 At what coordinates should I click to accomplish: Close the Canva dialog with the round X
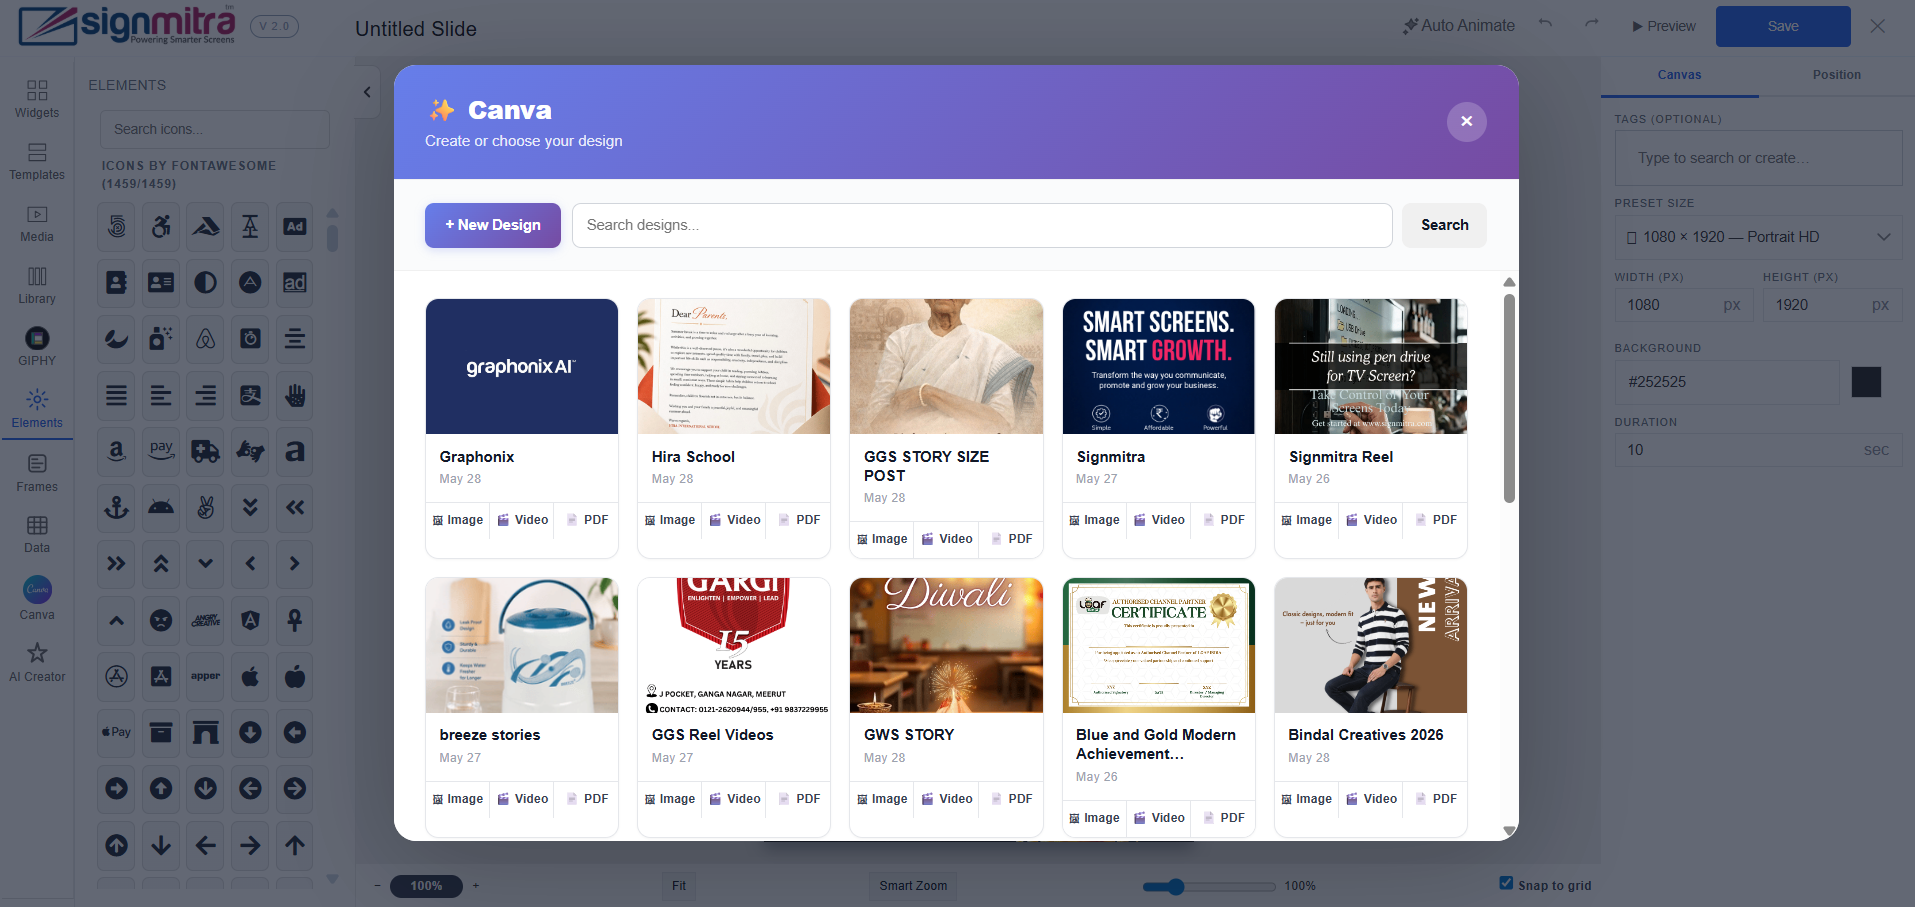coord(1466,122)
